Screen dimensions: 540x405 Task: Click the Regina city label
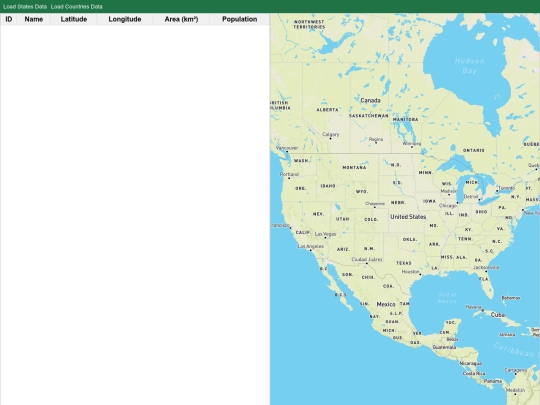(x=376, y=139)
